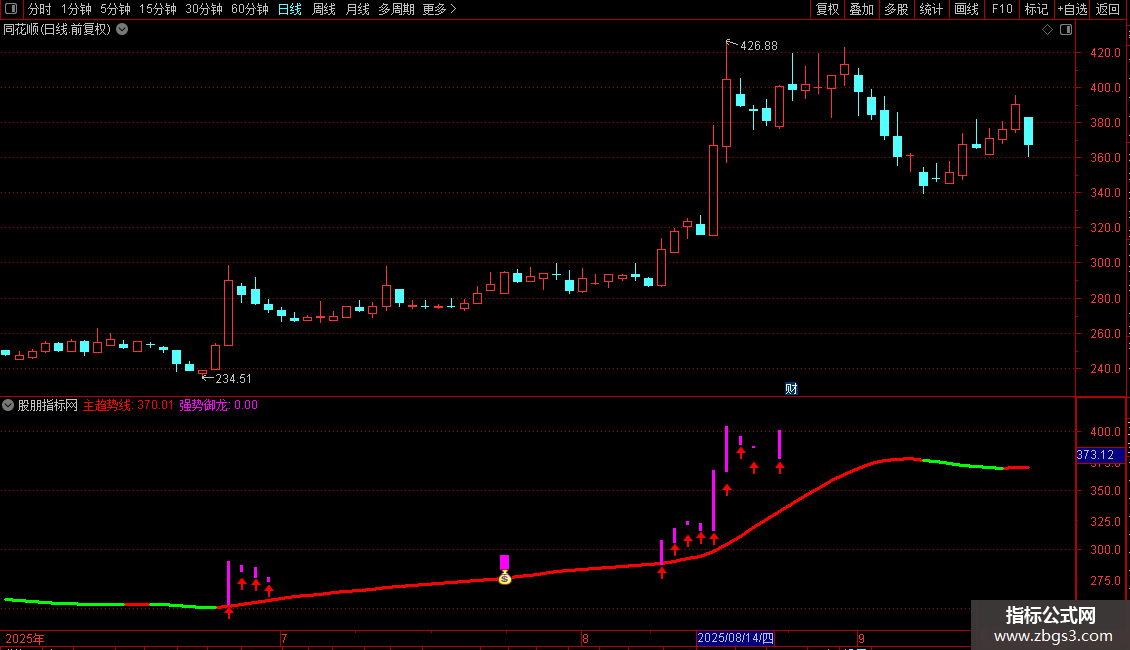Toggle the left sidebar panel icon
The width and height of the screenshot is (1130, 650).
coord(11,9)
